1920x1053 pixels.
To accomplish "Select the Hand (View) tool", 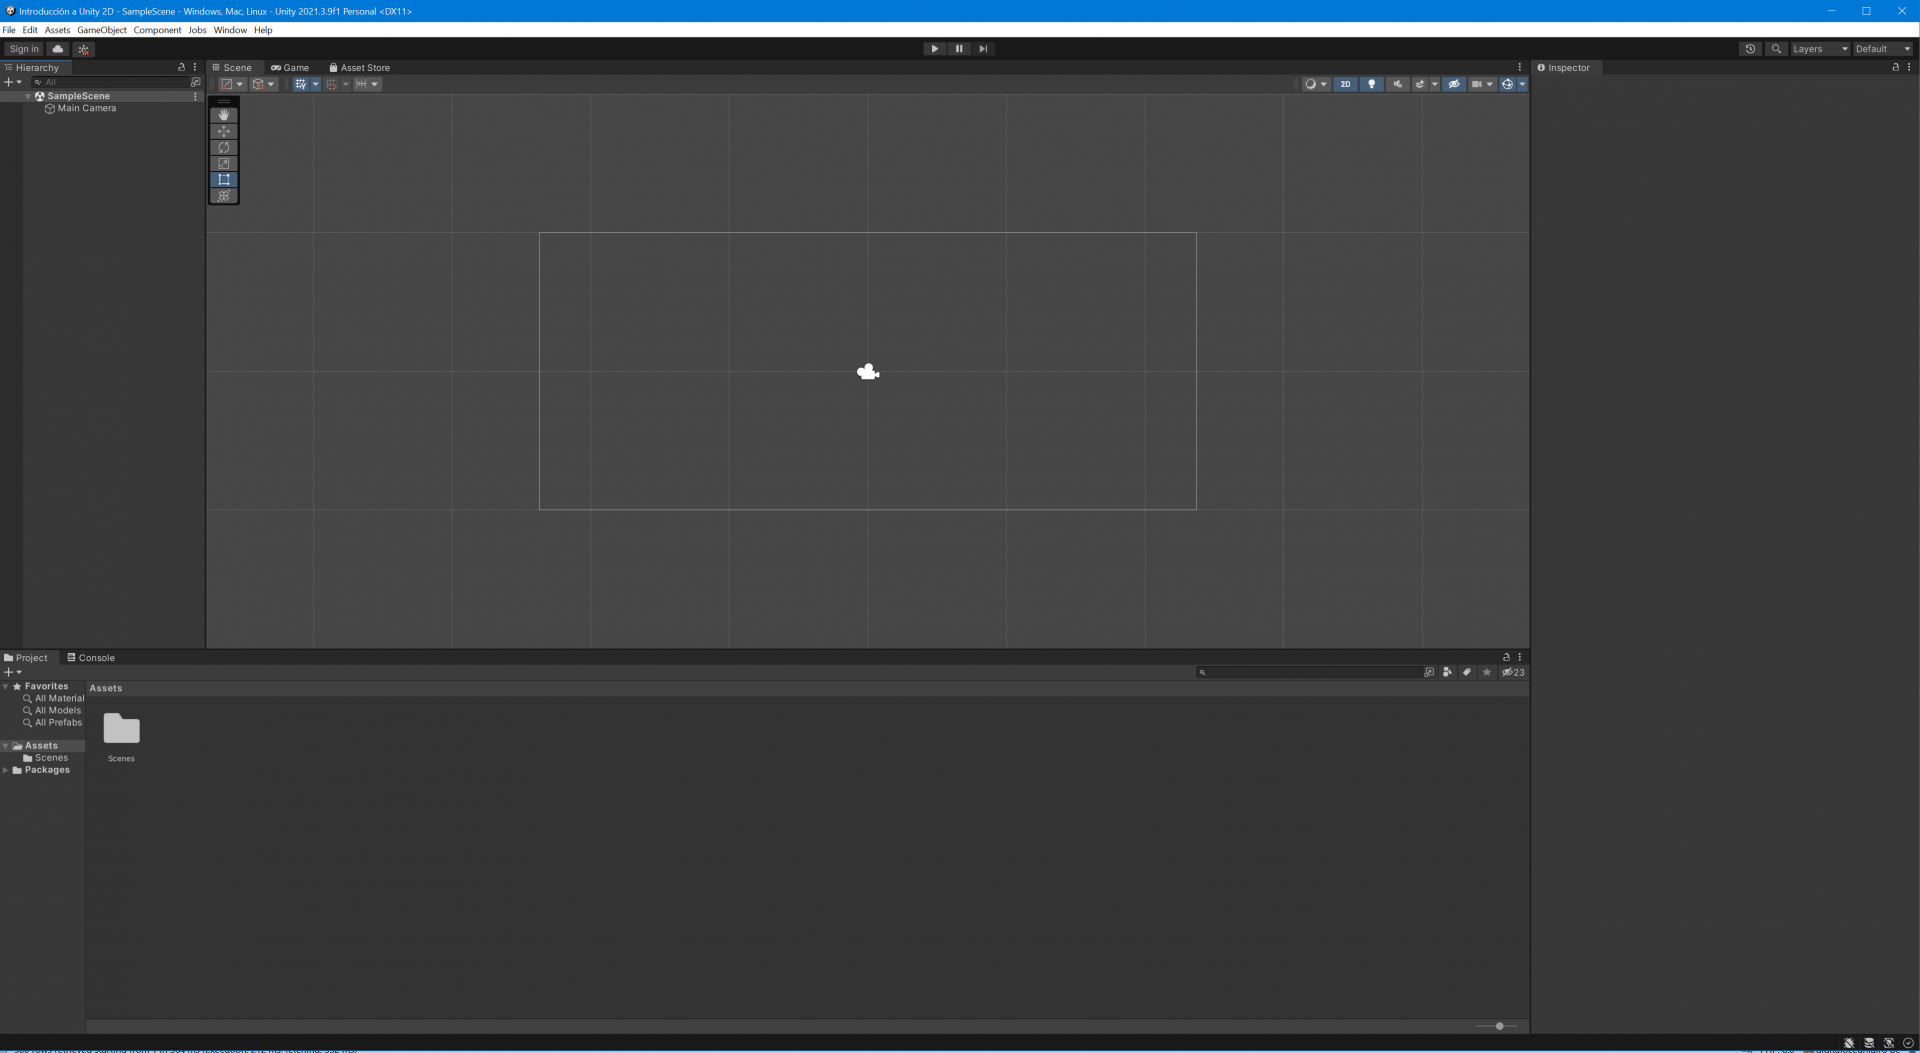I will tap(224, 115).
